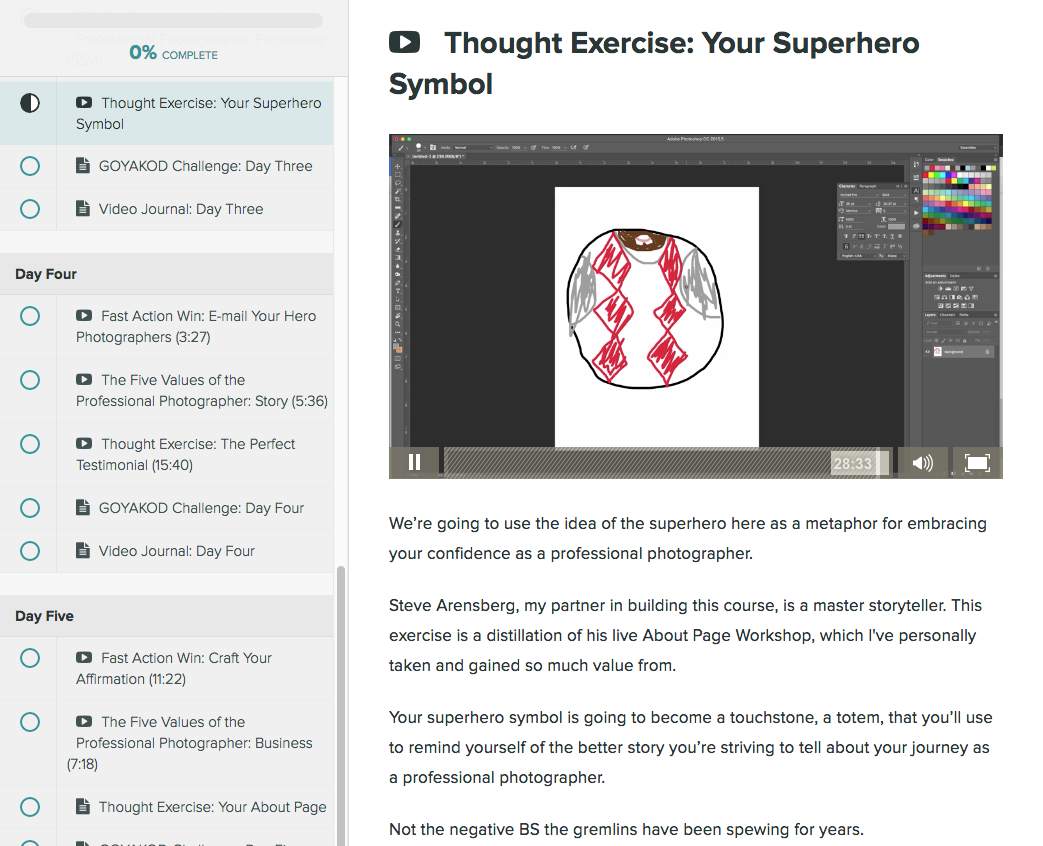Click the video icon beside the main lesson heading
The width and height of the screenshot is (1043, 846).
[404, 42]
